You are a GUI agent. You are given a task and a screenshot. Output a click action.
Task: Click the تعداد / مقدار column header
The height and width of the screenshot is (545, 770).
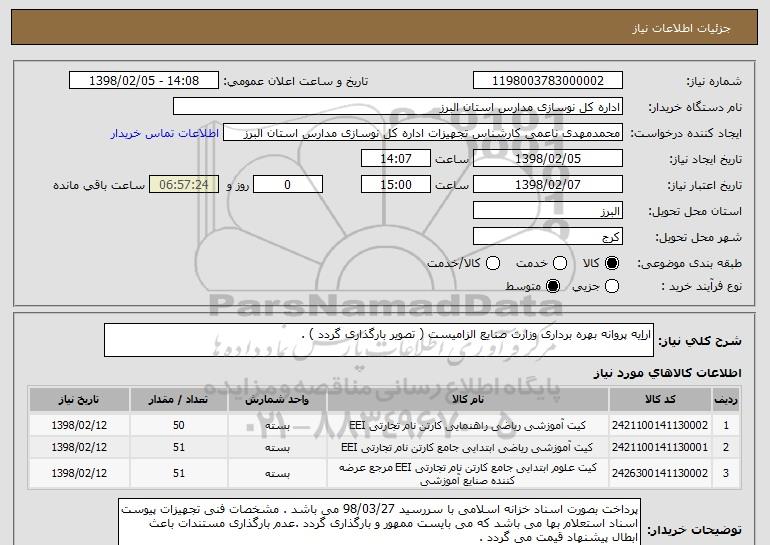click(x=178, y=400)
